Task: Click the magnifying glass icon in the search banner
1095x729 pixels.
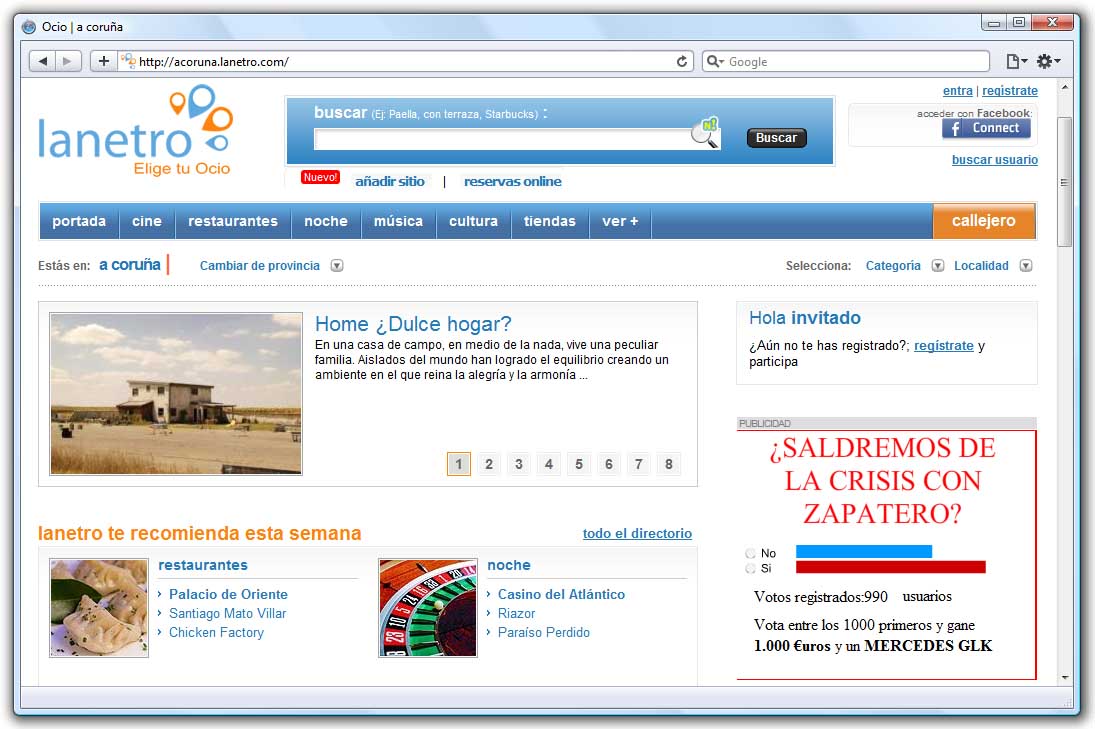Action: [x=705, y=133]
